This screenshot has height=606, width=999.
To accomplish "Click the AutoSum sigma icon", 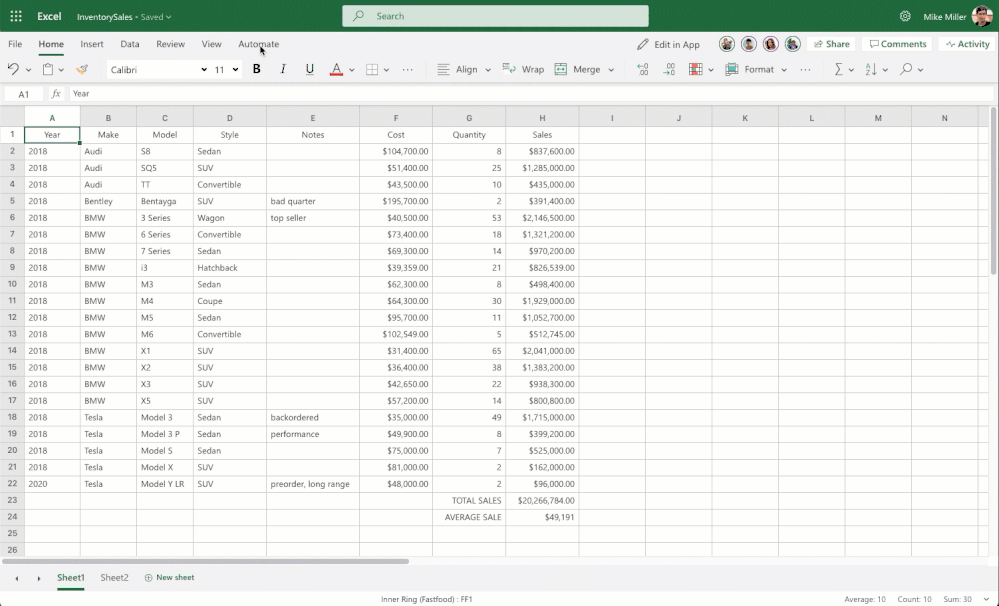I will 838,70.
